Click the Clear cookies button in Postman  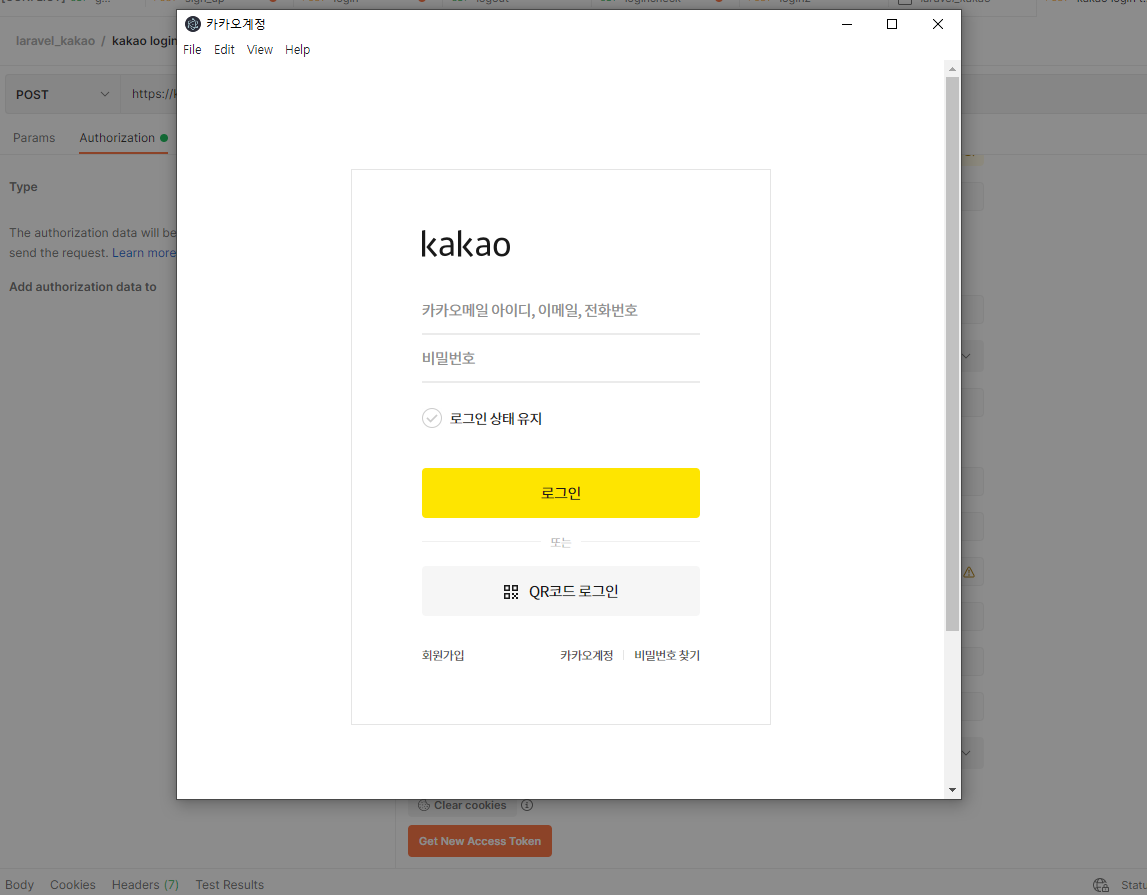(462, 805)
